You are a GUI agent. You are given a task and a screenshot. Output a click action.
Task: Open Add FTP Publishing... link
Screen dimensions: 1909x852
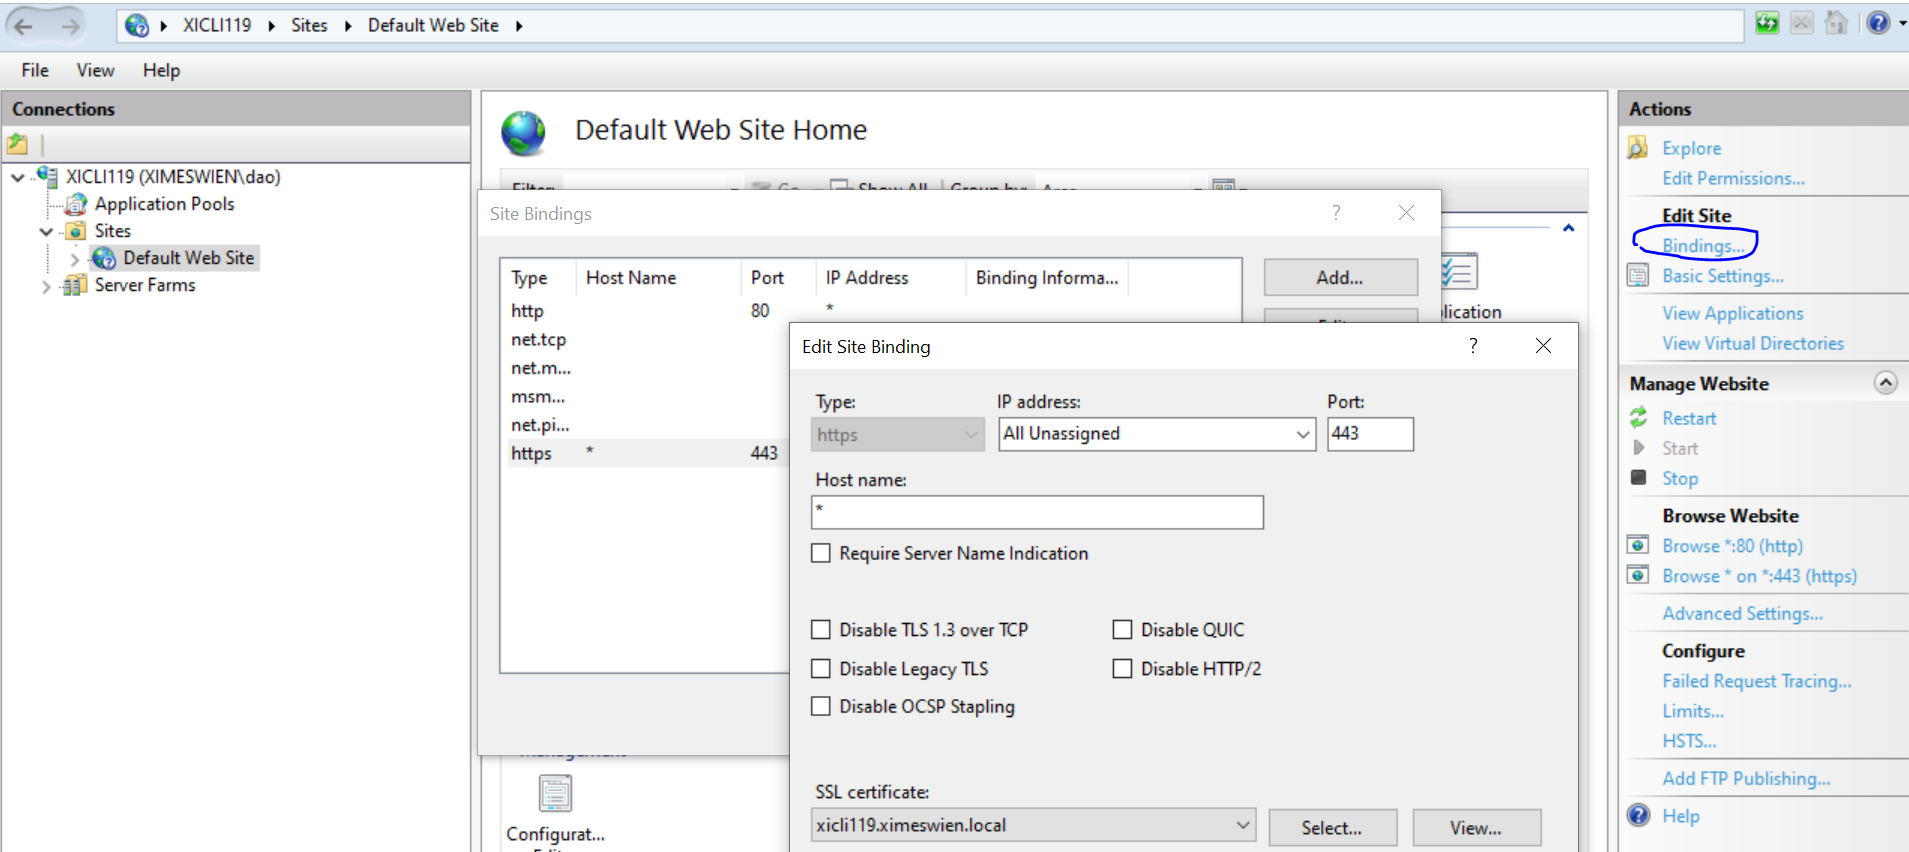coord(1746,778)
